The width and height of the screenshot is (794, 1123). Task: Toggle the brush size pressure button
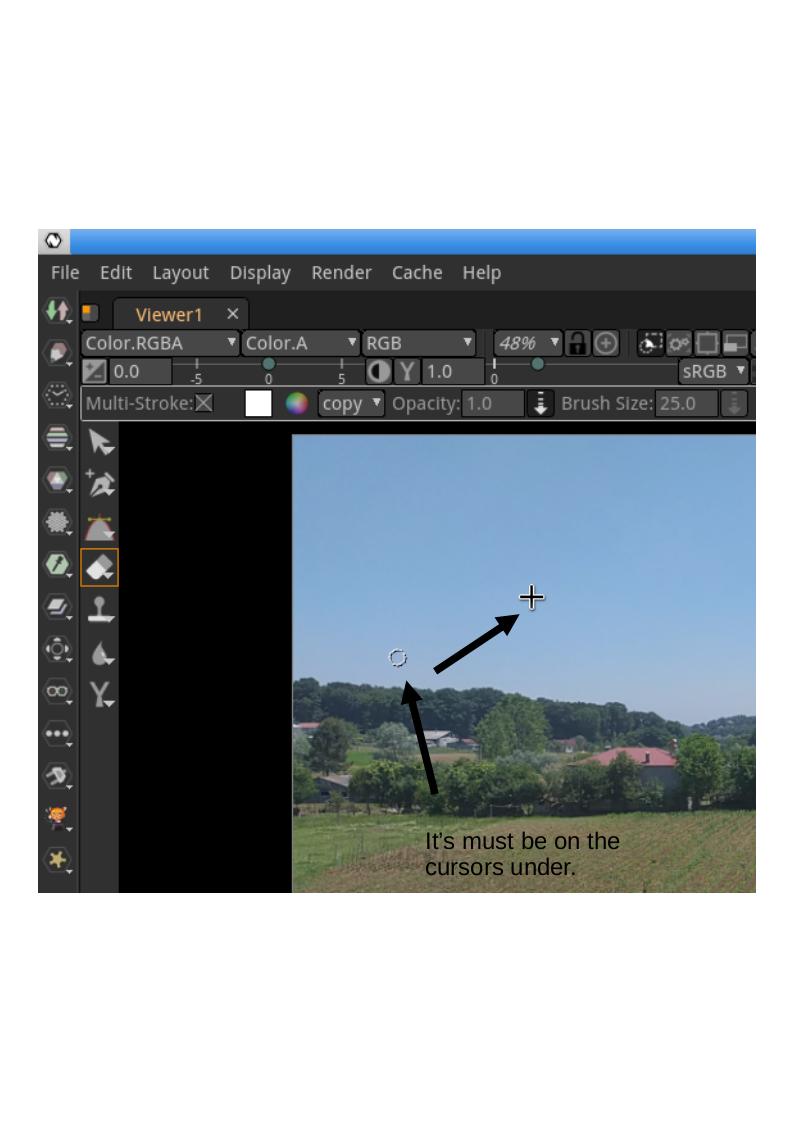[x=734, y=403]
